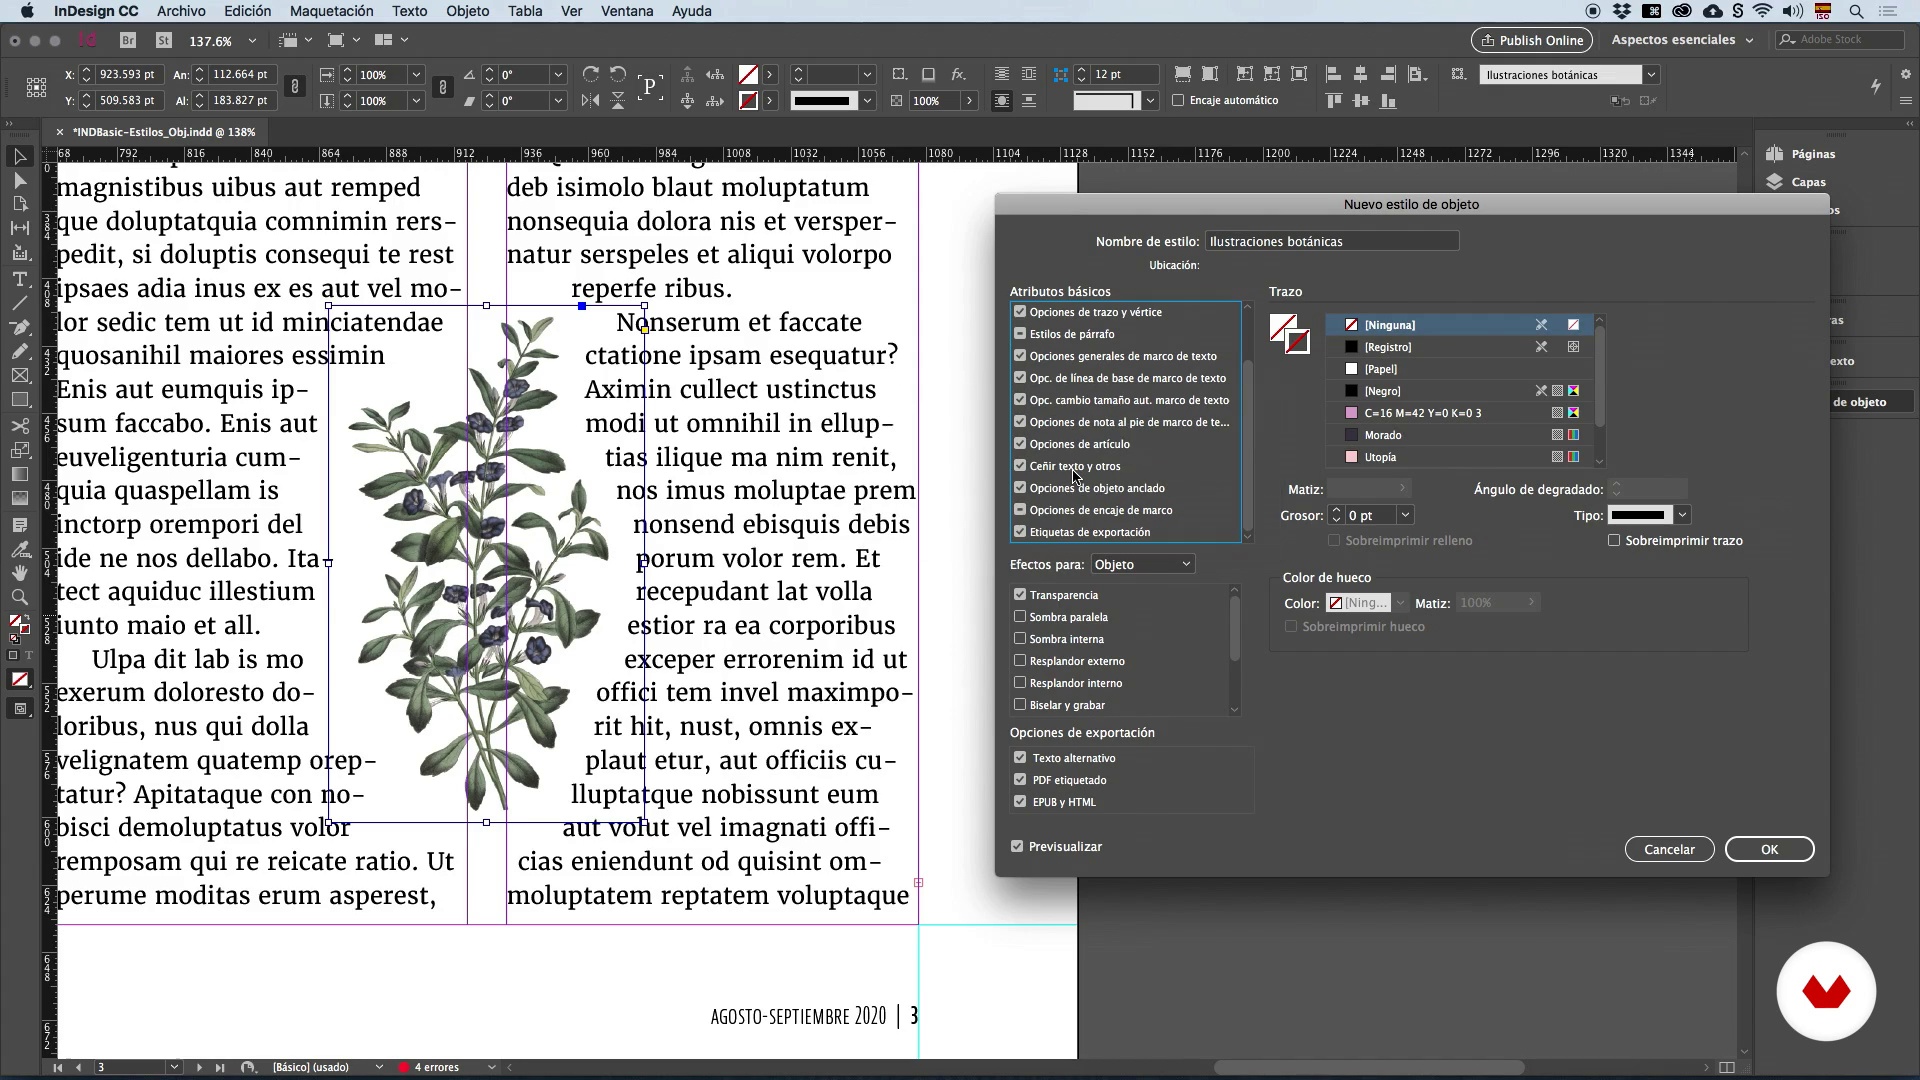This screenshot has width=1920, height=1080.
Task: Open the [Básico] (usado) preflight profile dropdown
Action: click(x=379, y=1068)
